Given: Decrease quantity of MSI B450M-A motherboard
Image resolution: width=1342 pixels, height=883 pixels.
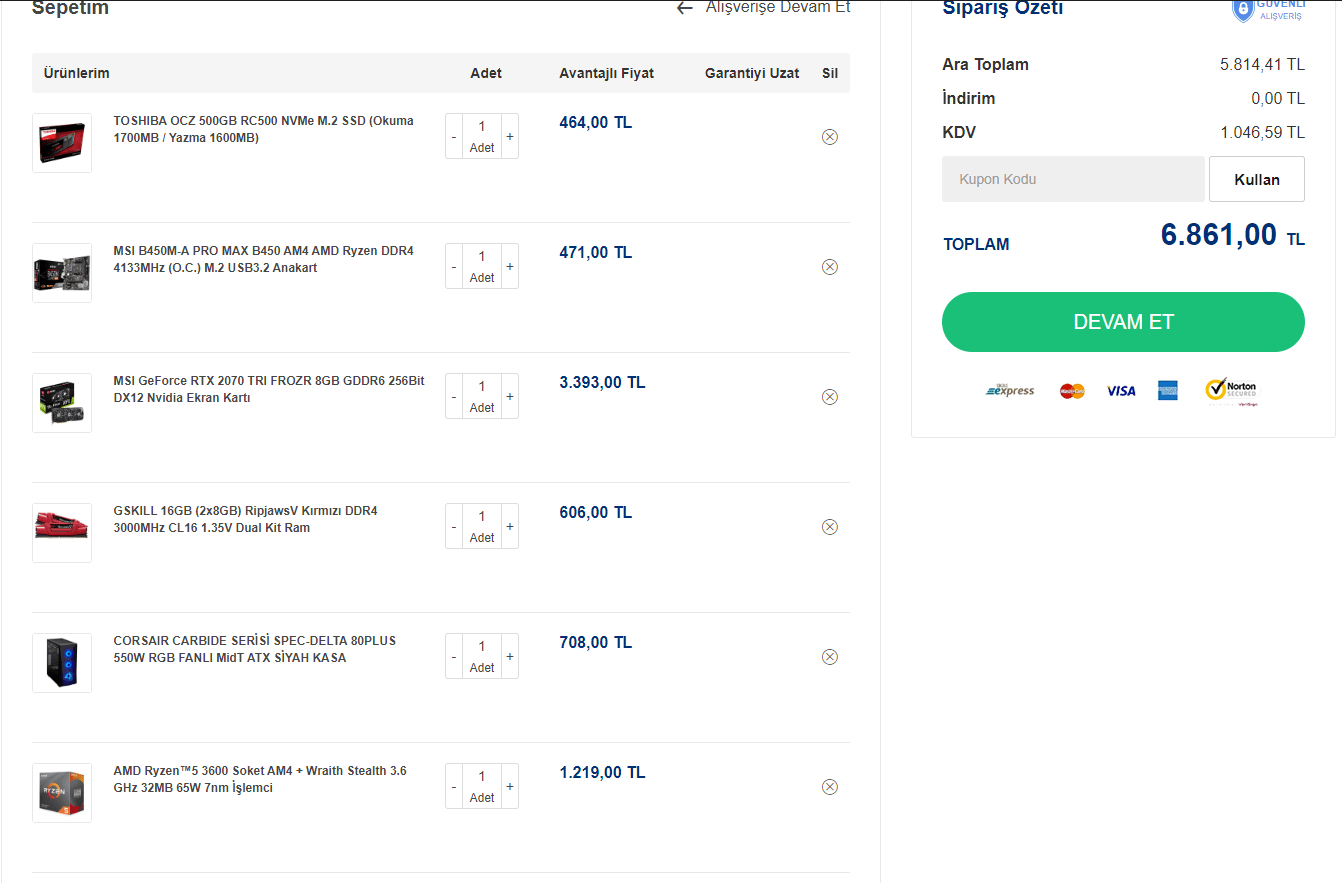Looking at the screenshot, I should 454,266.
